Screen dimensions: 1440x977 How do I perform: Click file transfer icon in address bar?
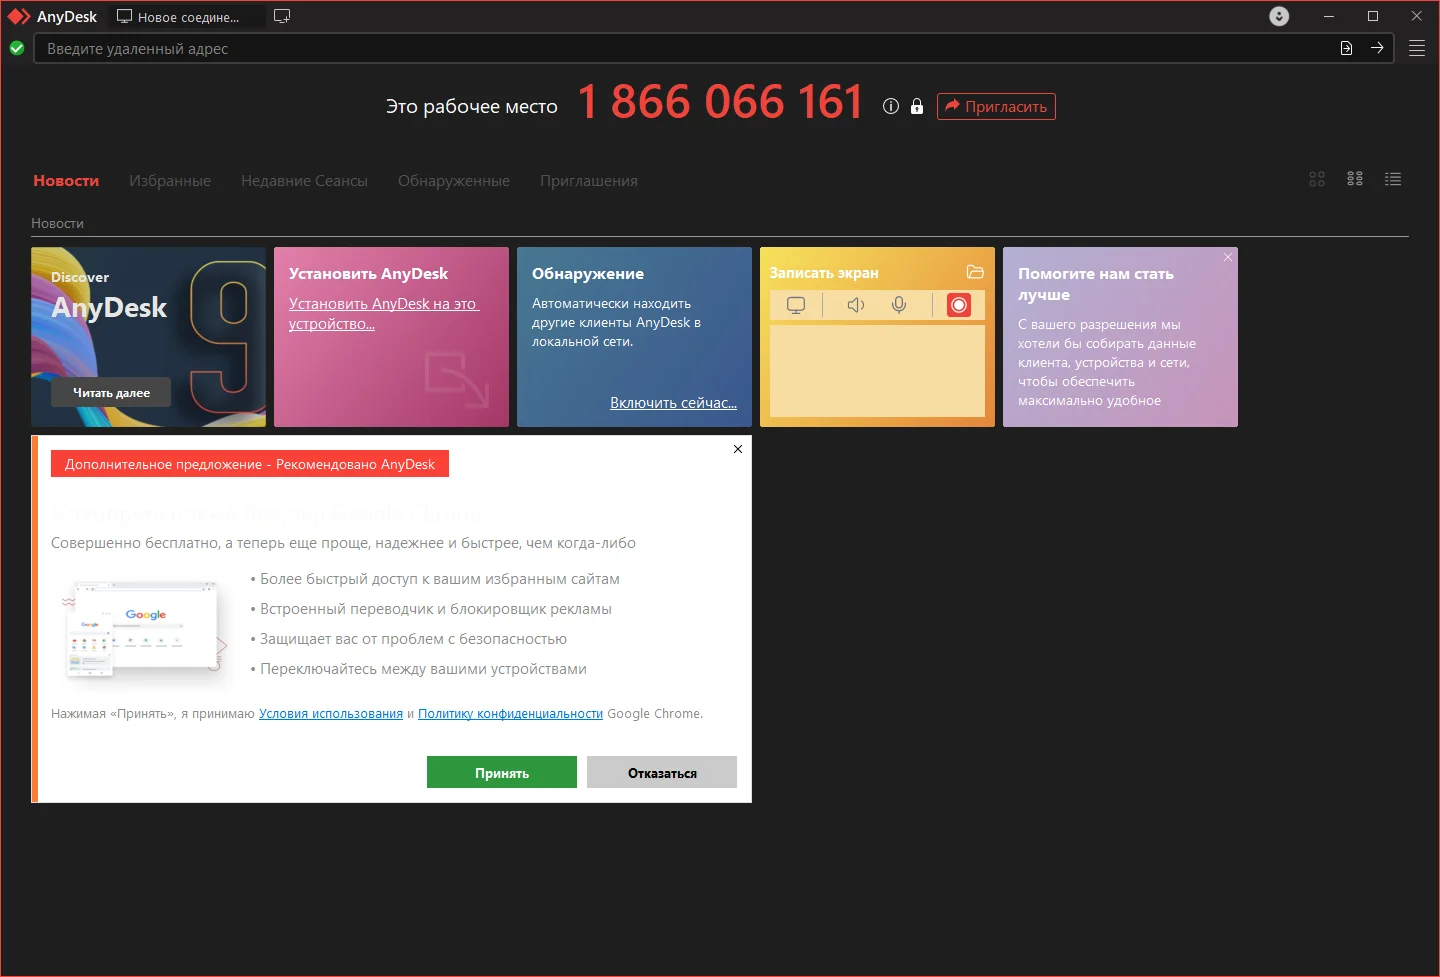1346,48
